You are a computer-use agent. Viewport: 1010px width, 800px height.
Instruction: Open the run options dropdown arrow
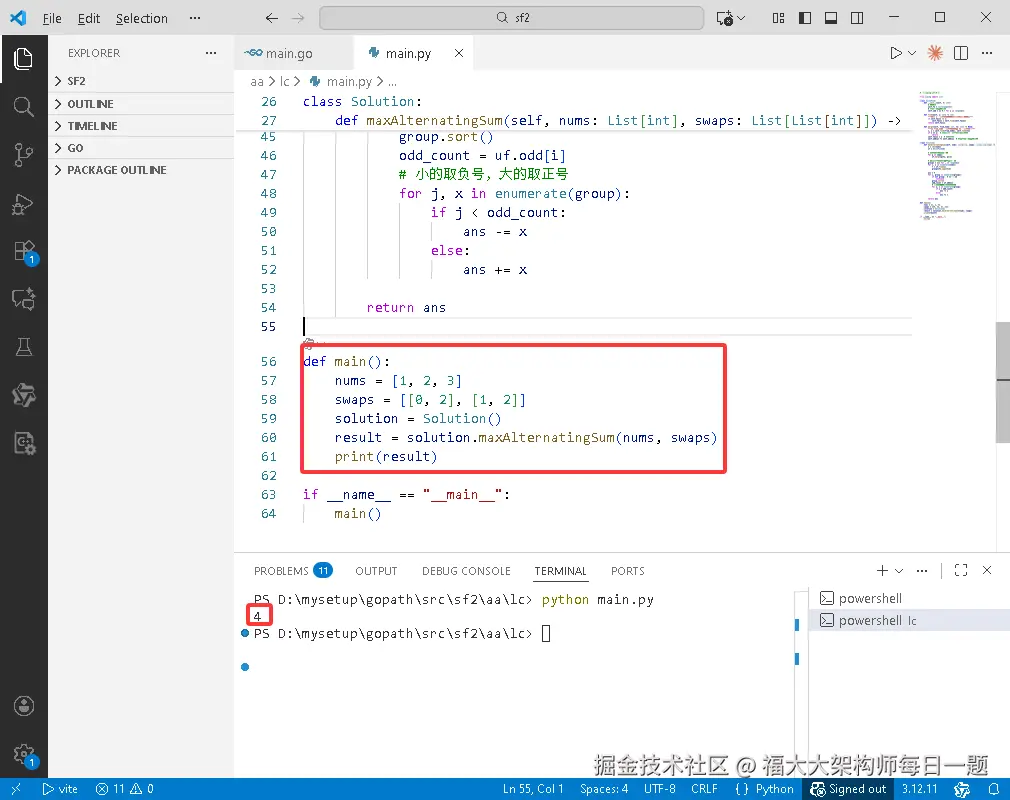(x=912, y=53)
